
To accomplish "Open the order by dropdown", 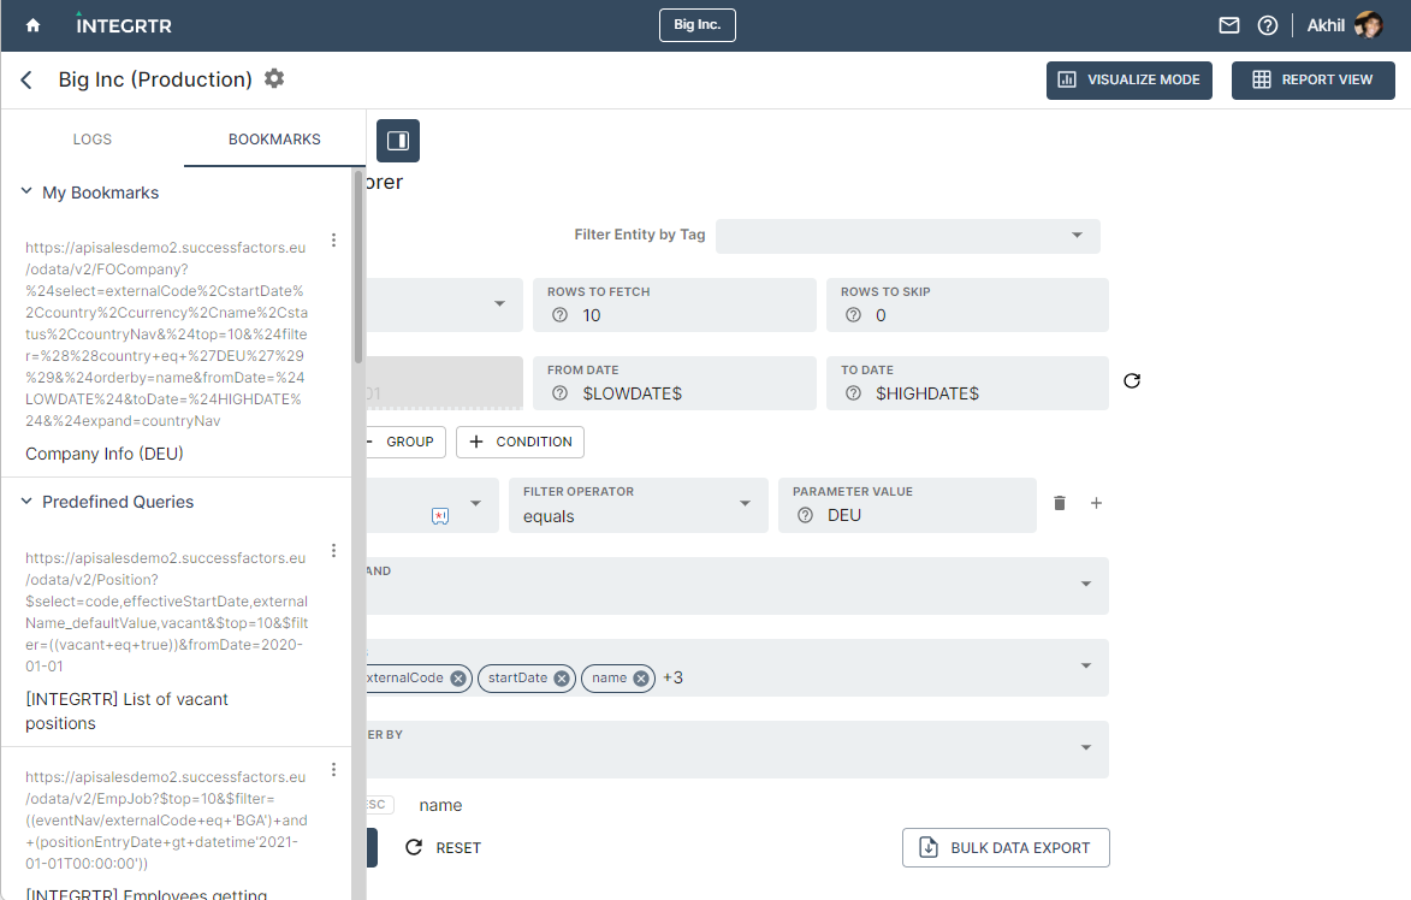I will [737, 749].
